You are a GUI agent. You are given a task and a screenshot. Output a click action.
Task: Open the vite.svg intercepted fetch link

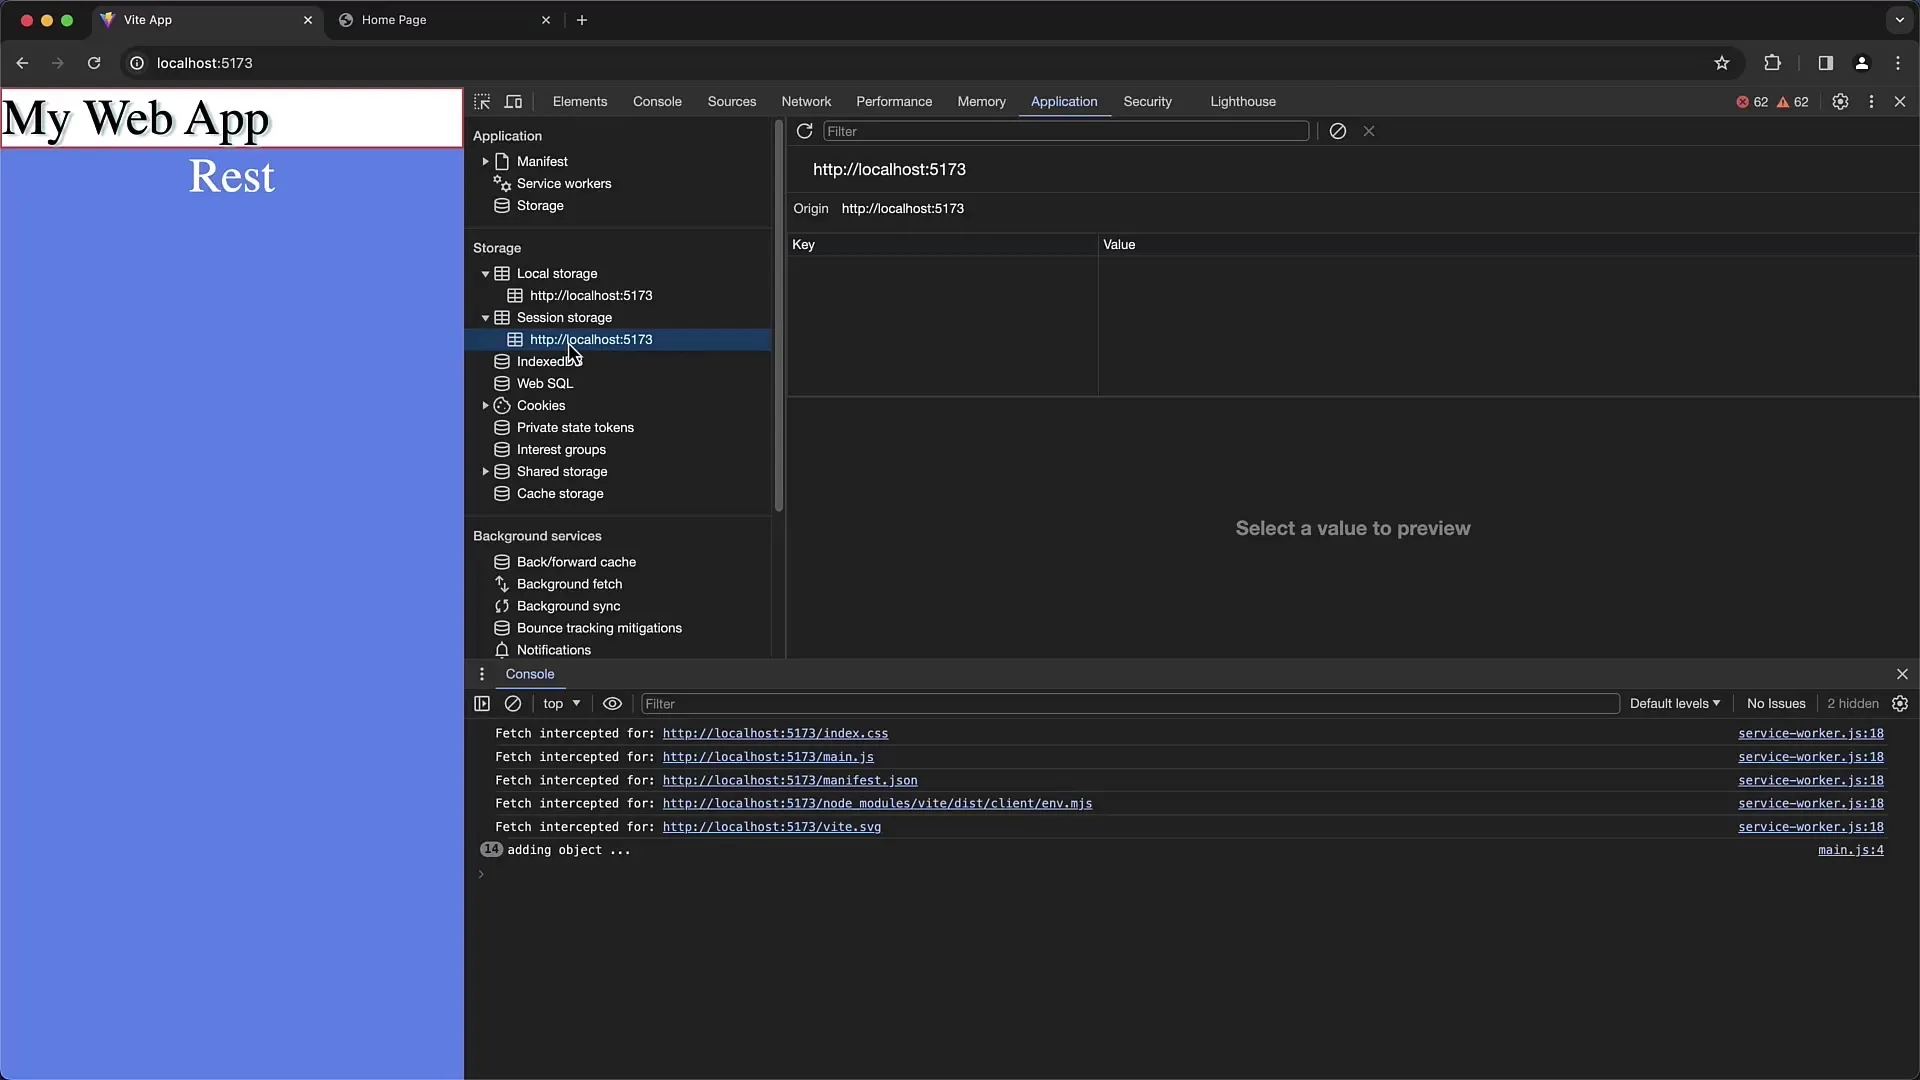[x=772, y=827]
